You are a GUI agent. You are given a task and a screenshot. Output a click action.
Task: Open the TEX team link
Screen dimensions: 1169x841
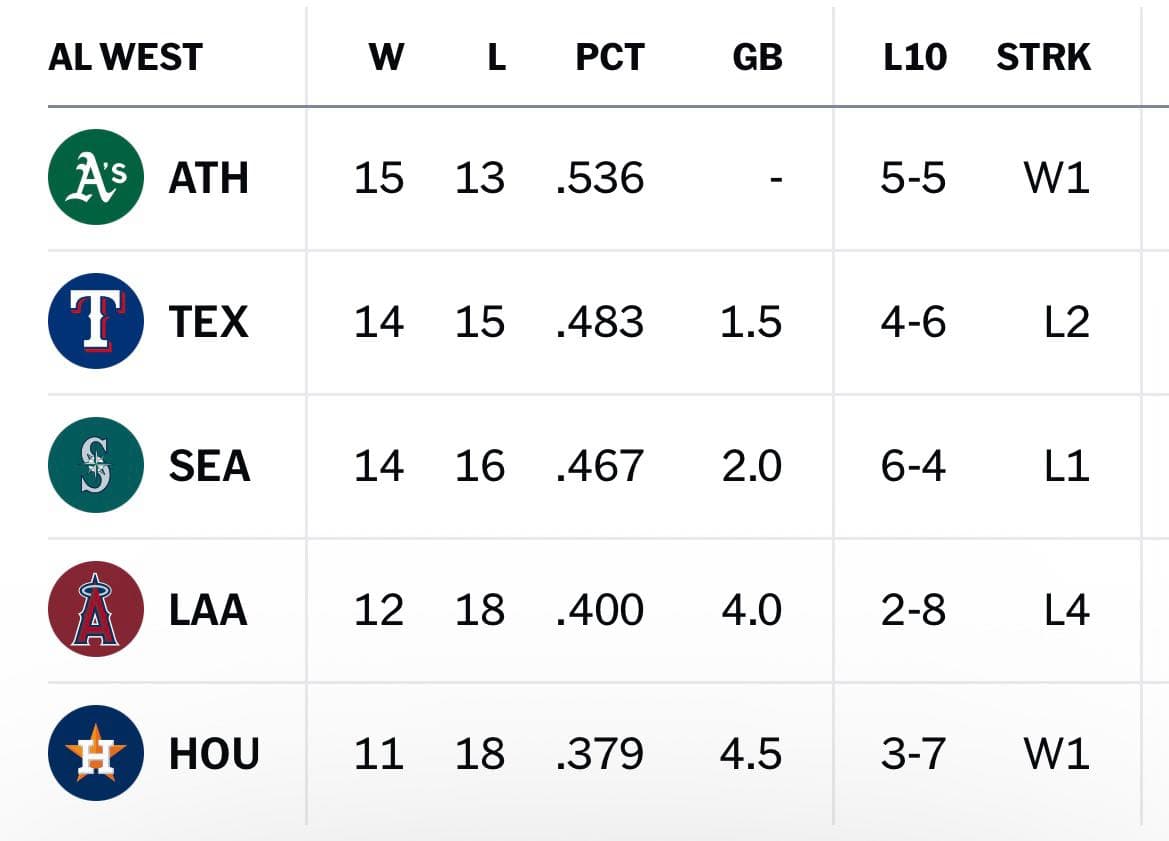[x=209, y=322]
